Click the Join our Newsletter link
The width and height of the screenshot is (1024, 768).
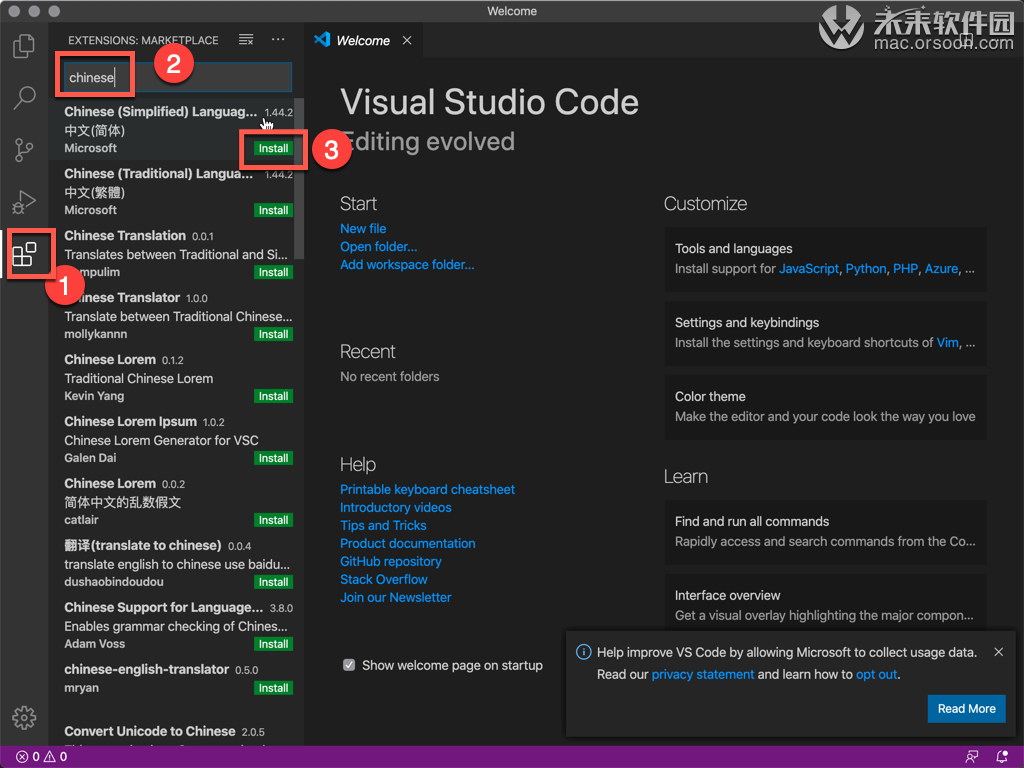(396, 598)
